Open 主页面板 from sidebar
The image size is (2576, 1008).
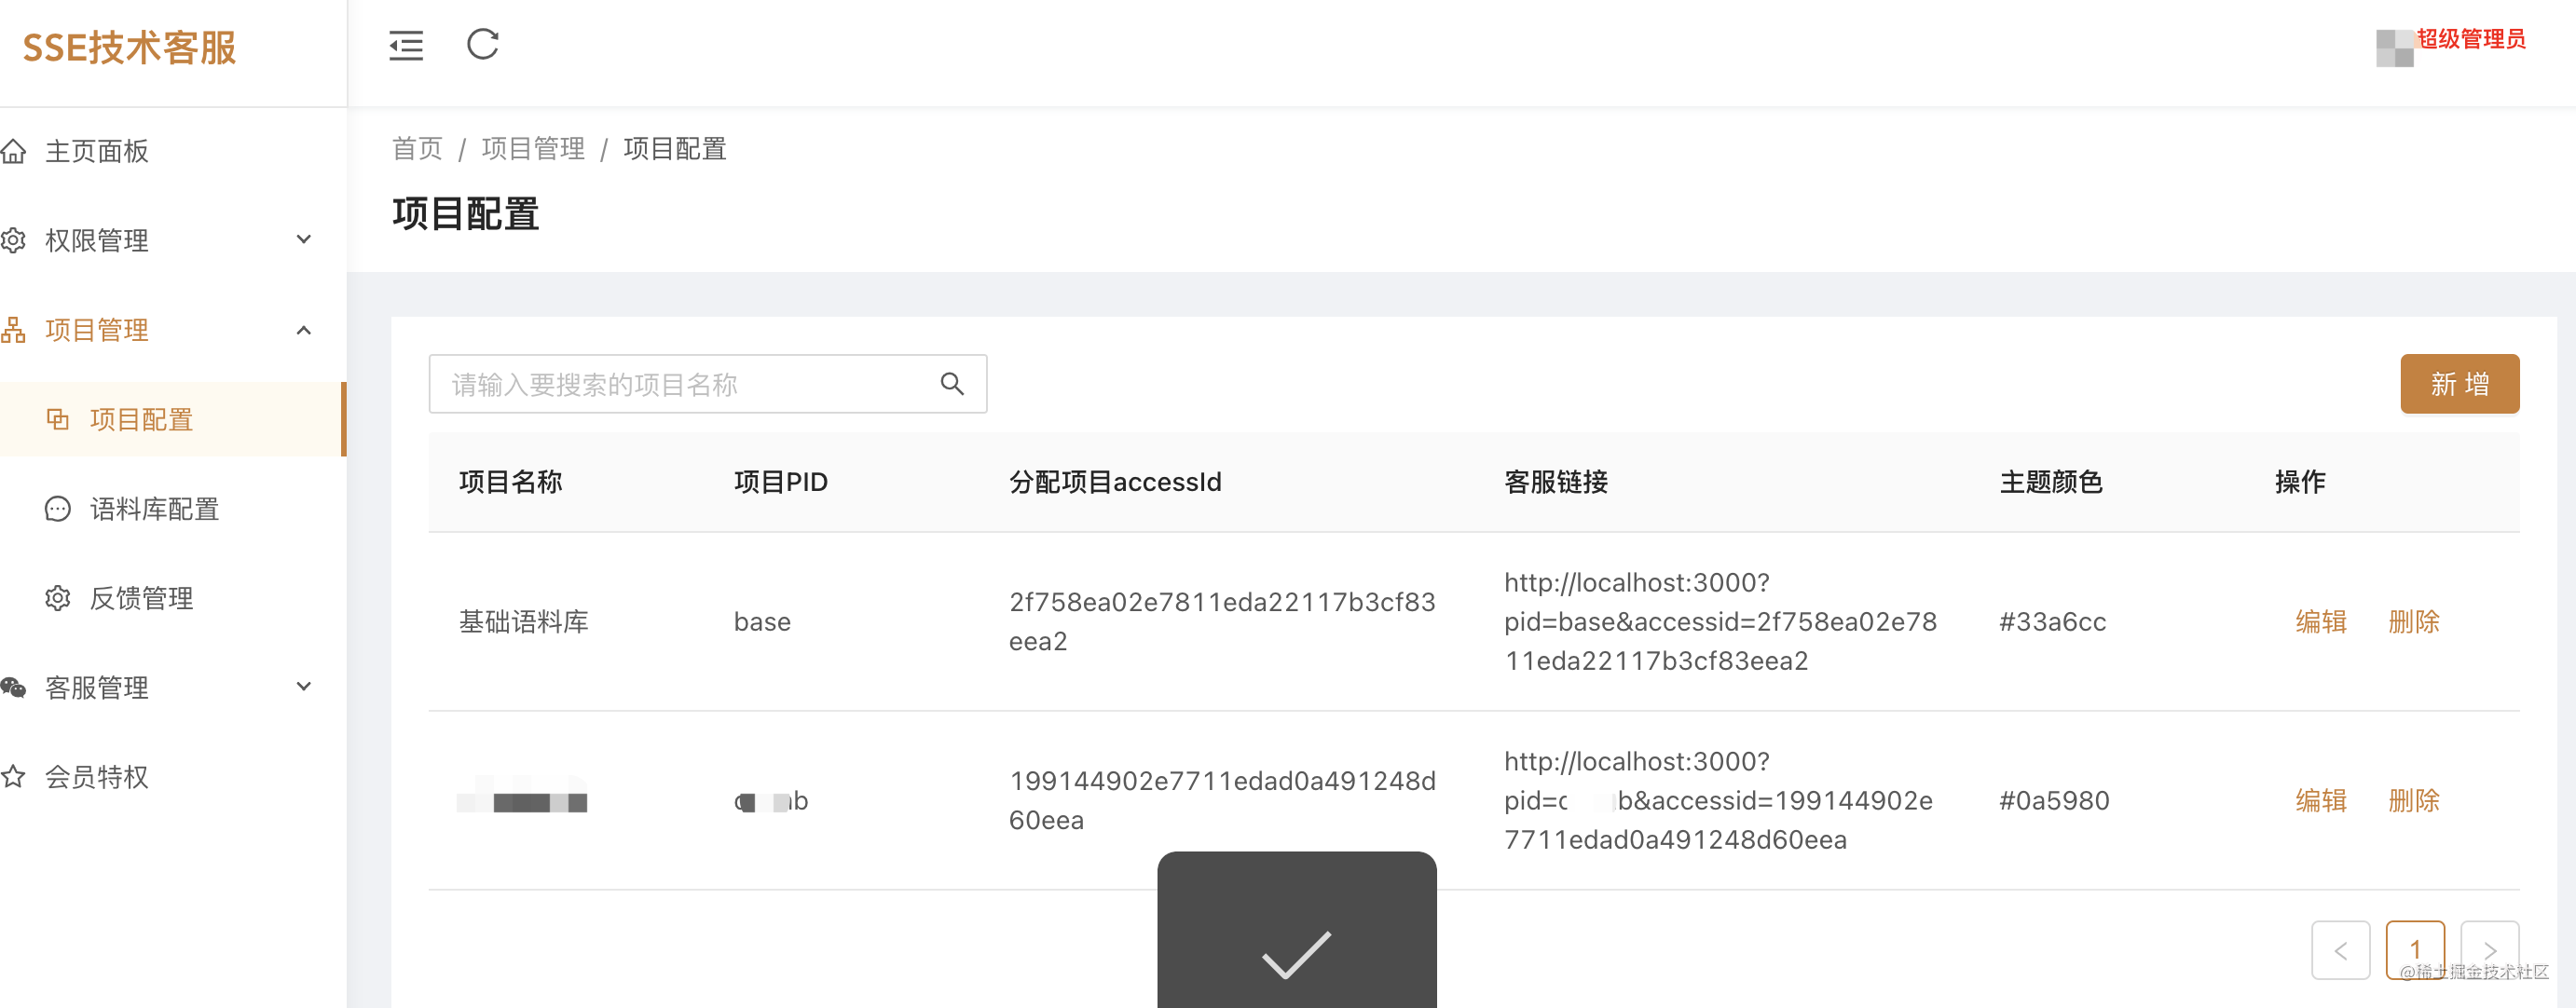coord(97,151)
